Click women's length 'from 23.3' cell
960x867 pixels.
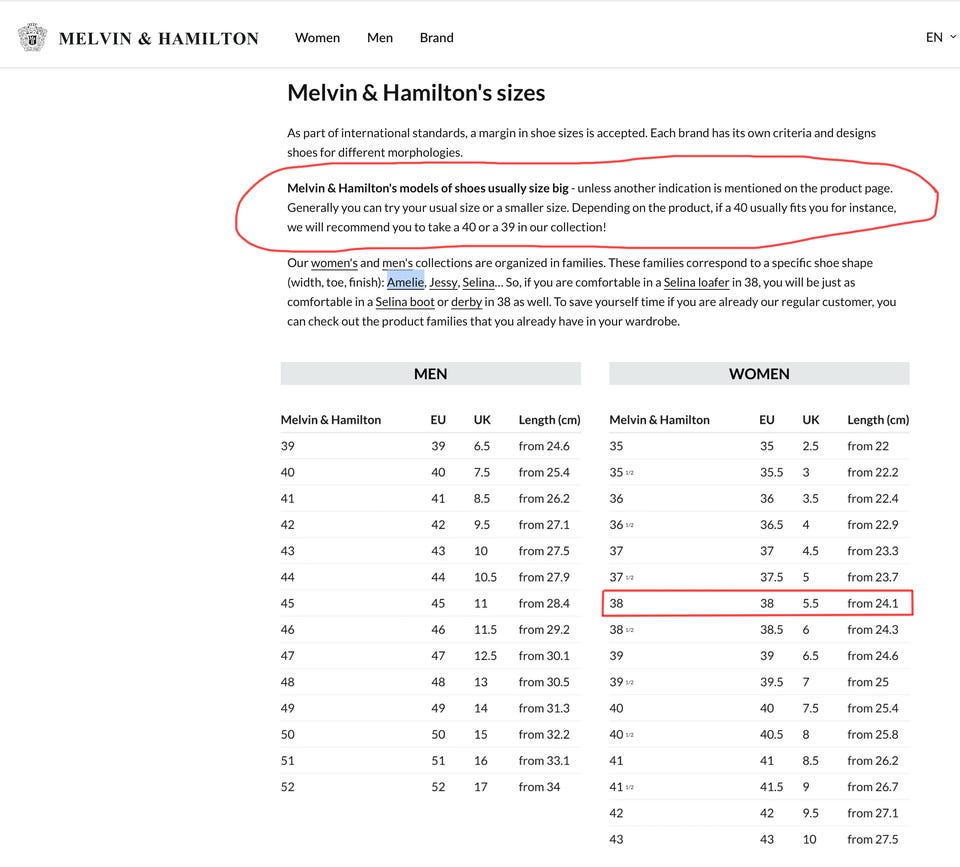[872, 551]
